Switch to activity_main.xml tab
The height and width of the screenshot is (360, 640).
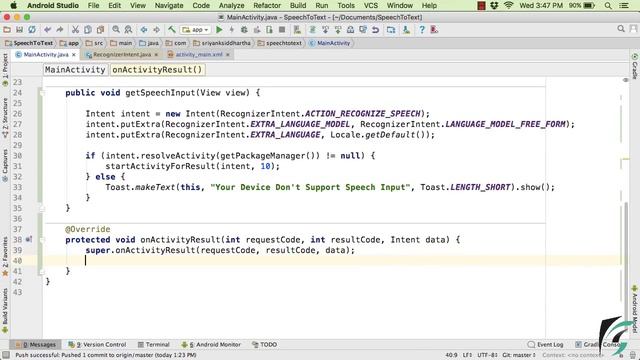pos(199,55)
